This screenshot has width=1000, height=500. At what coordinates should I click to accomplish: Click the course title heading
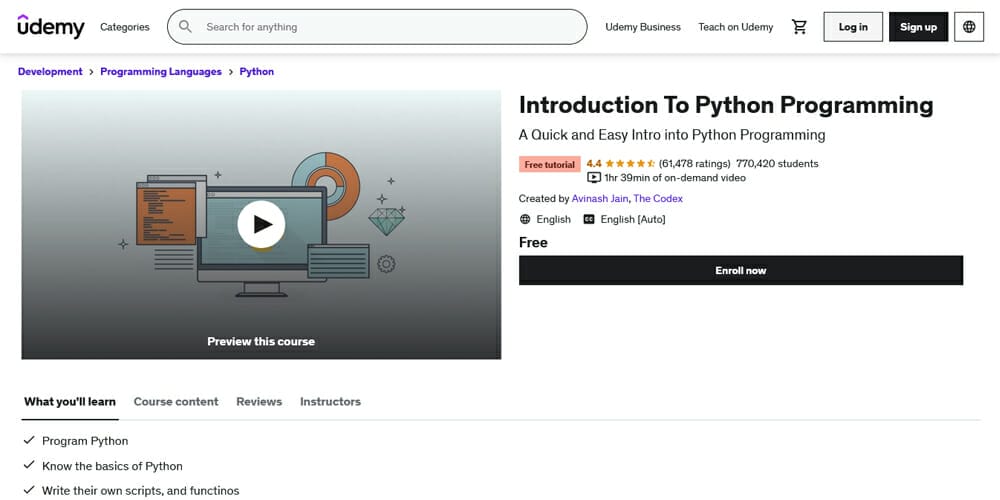pyautogui.click(x=726, y=106)
